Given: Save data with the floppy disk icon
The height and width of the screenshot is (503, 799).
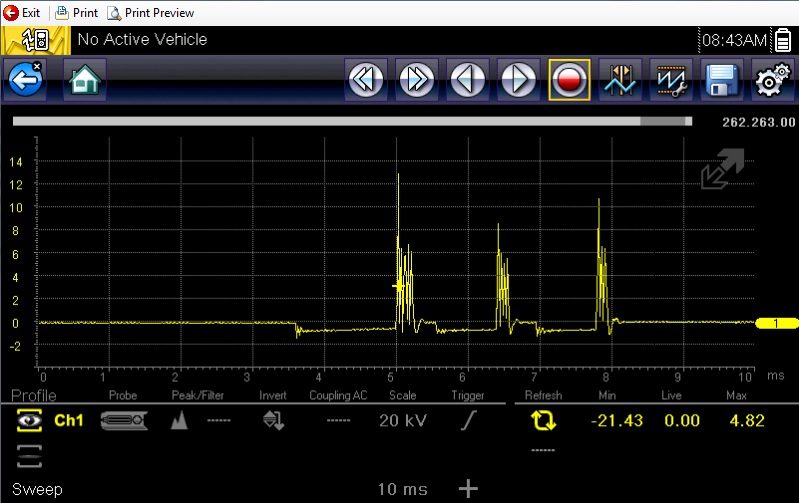Looking at the screenshot, I should [722, 80].
